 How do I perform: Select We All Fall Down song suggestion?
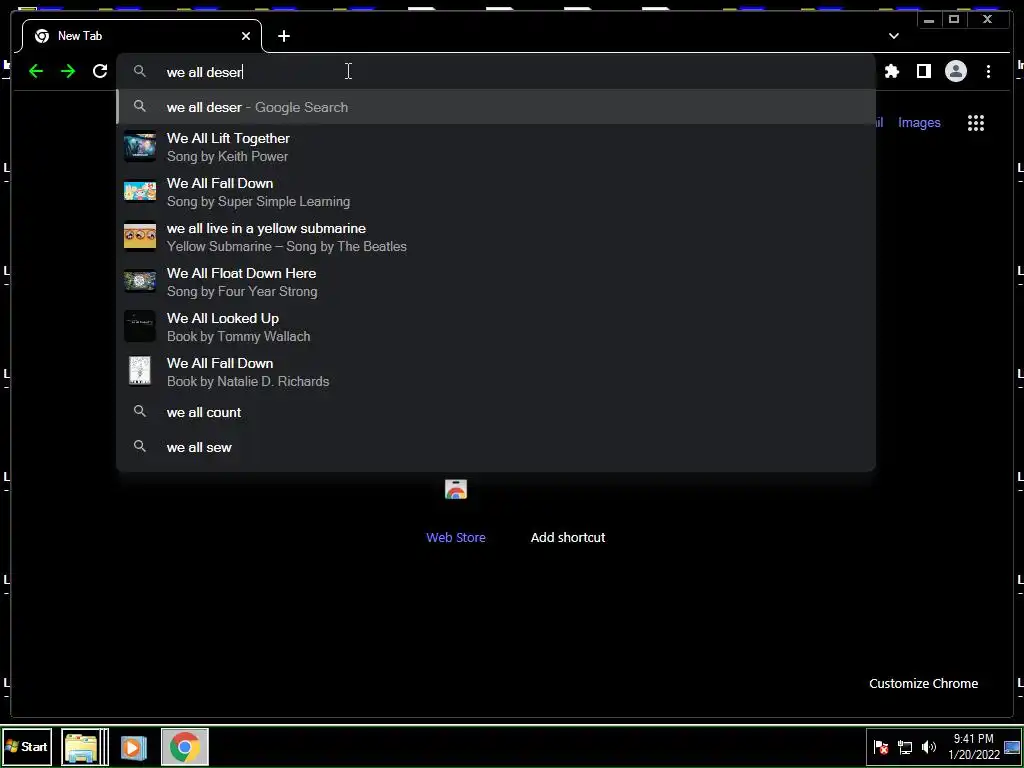(x=496, y=192)
